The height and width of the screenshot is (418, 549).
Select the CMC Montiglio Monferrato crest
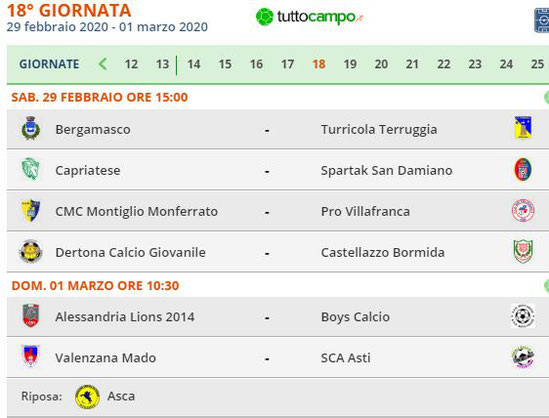pyautogui.click(x=31, y=210)
